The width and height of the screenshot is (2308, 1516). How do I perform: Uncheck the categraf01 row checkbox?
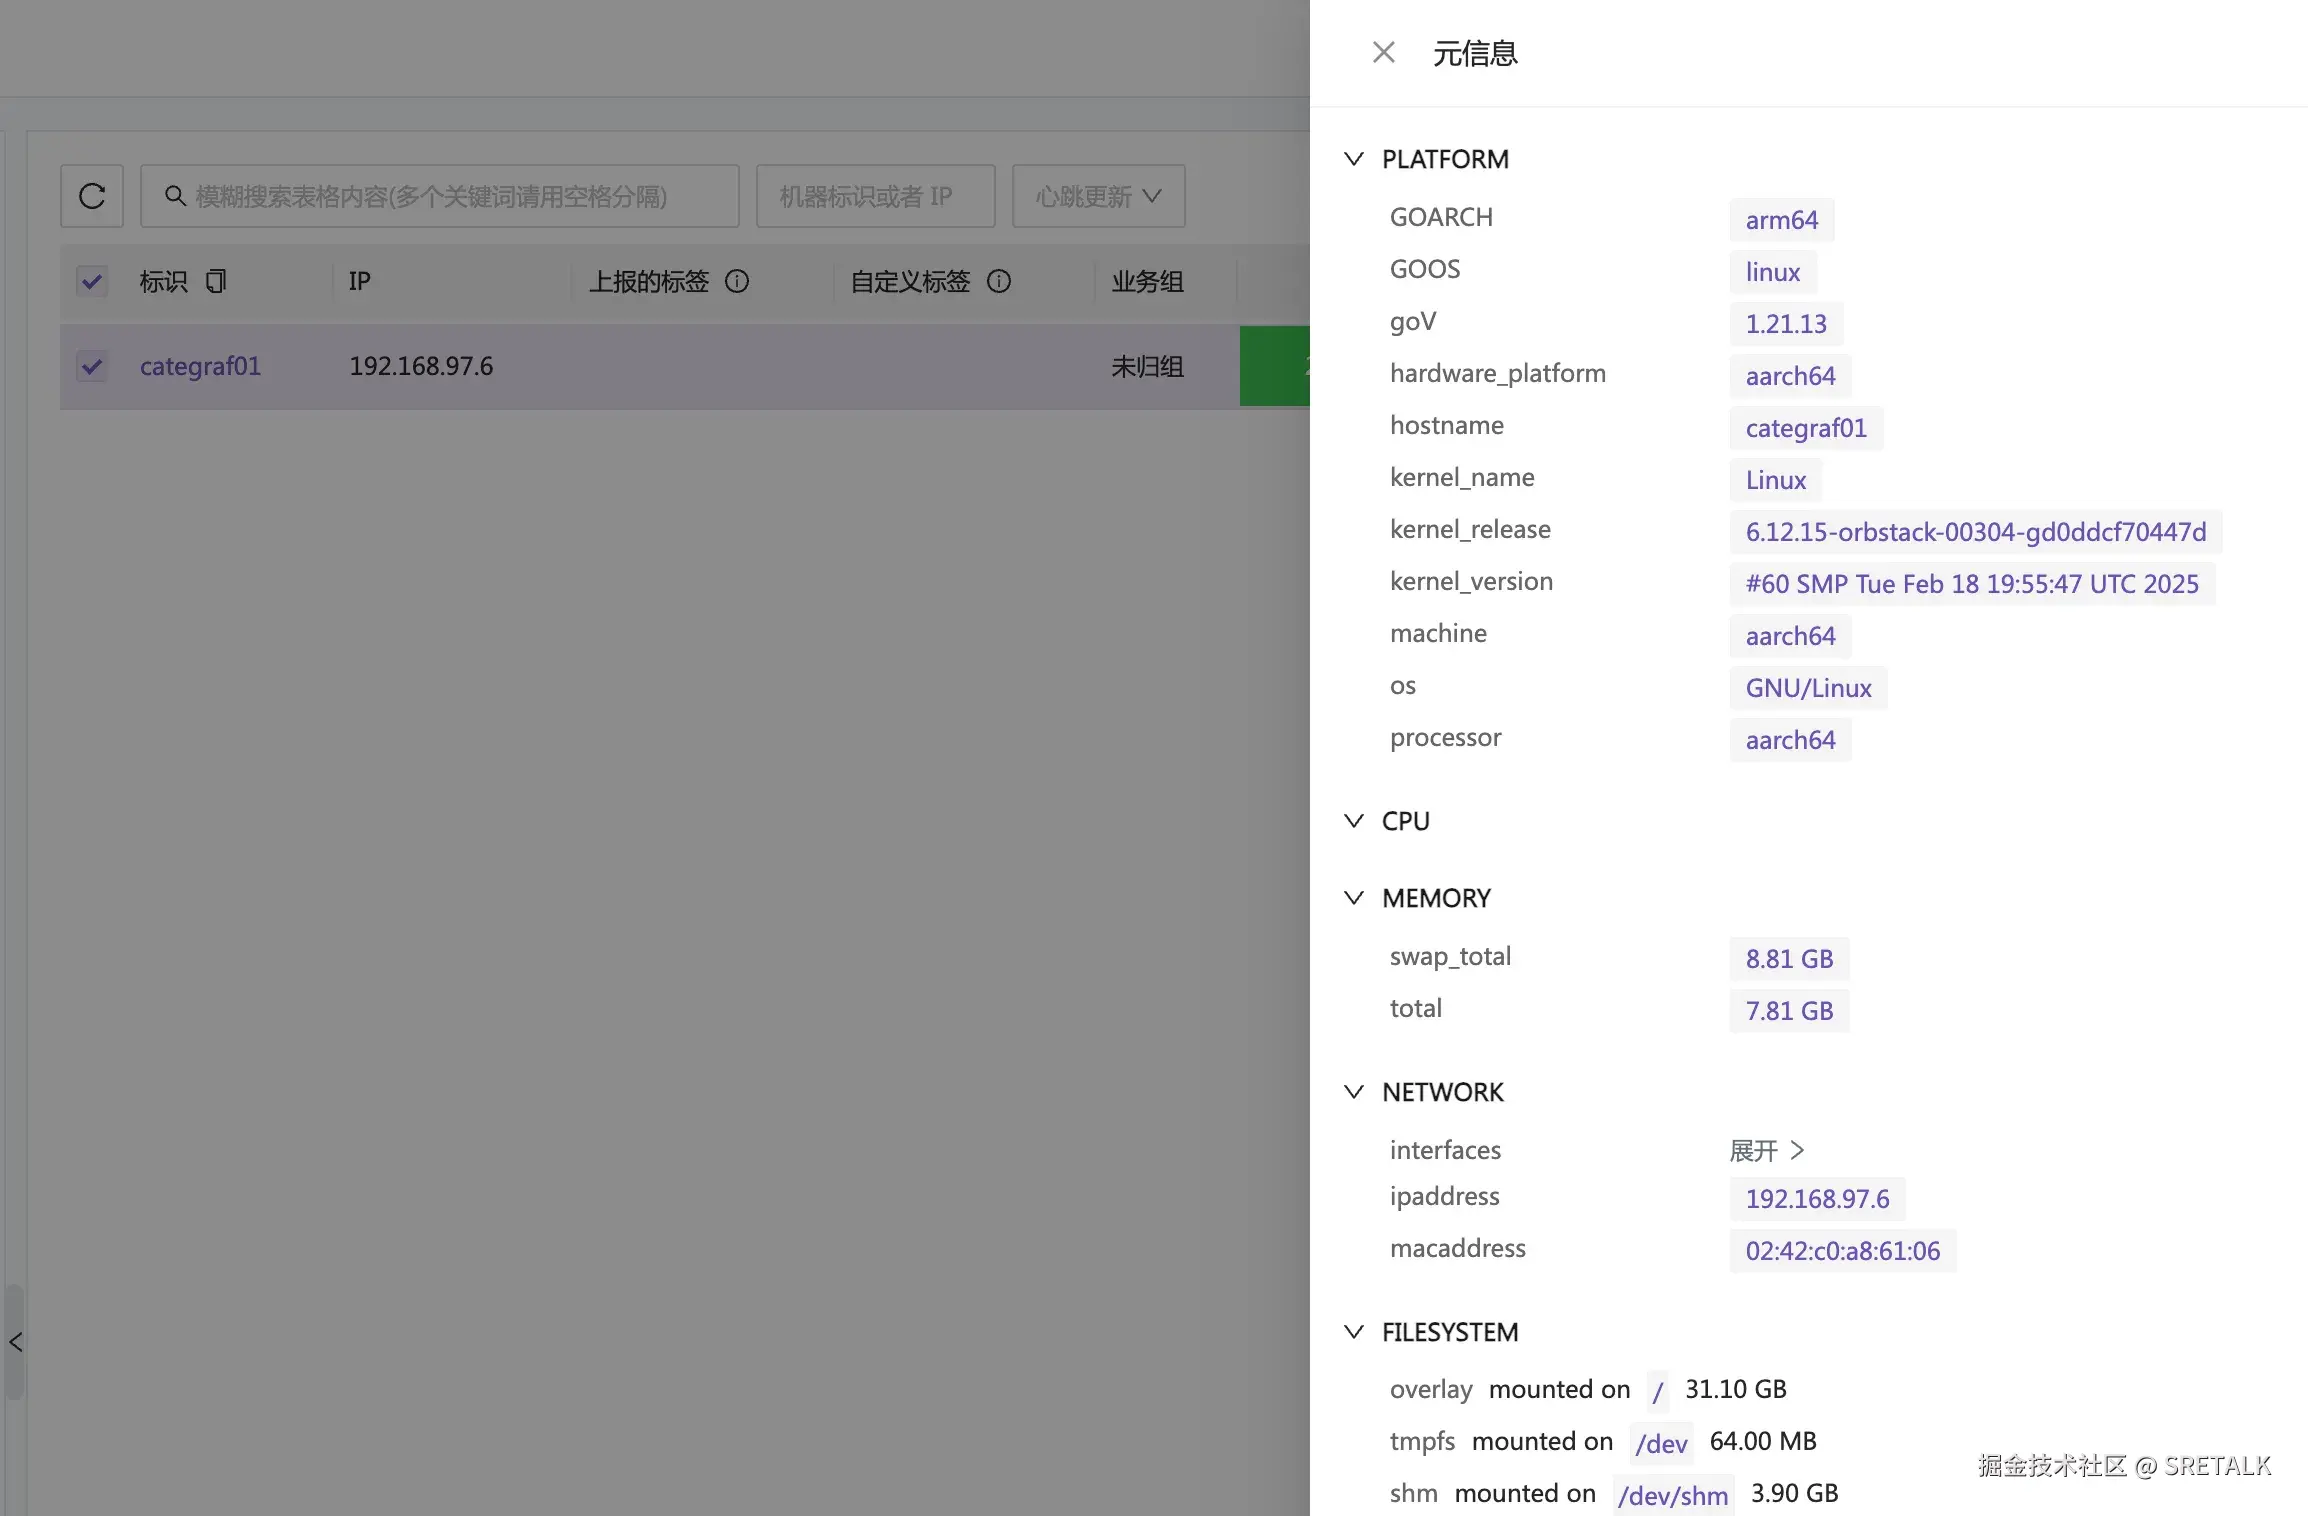point(92,366)
